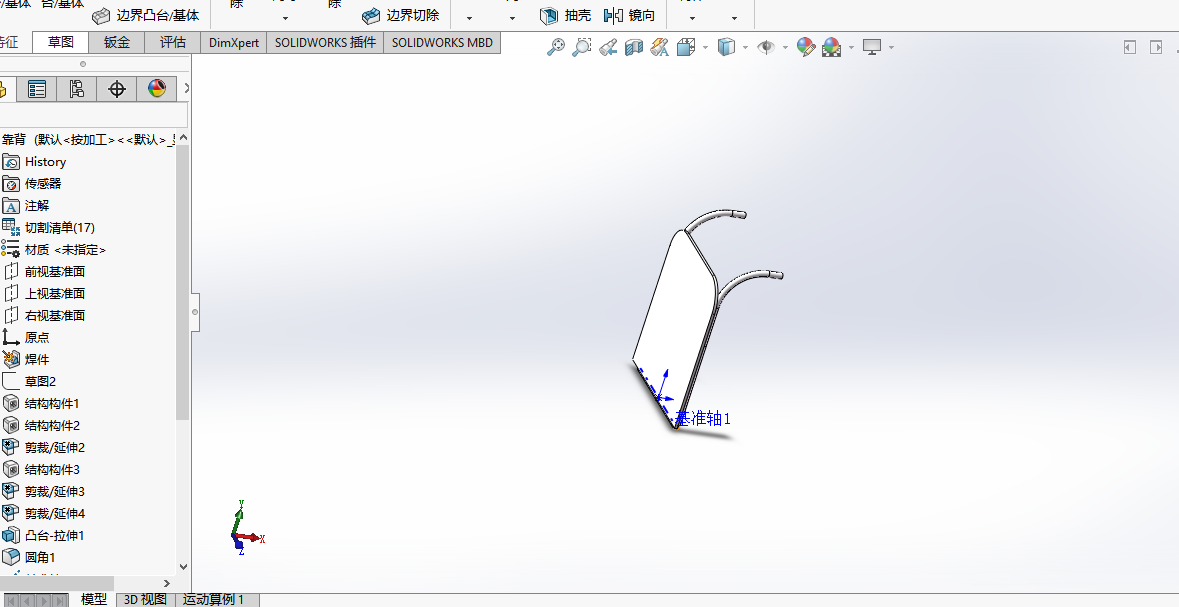Viewport: 1179px width, 607px height.
Task: Select 材质 <未指定> material item
Action: [53, 250]
